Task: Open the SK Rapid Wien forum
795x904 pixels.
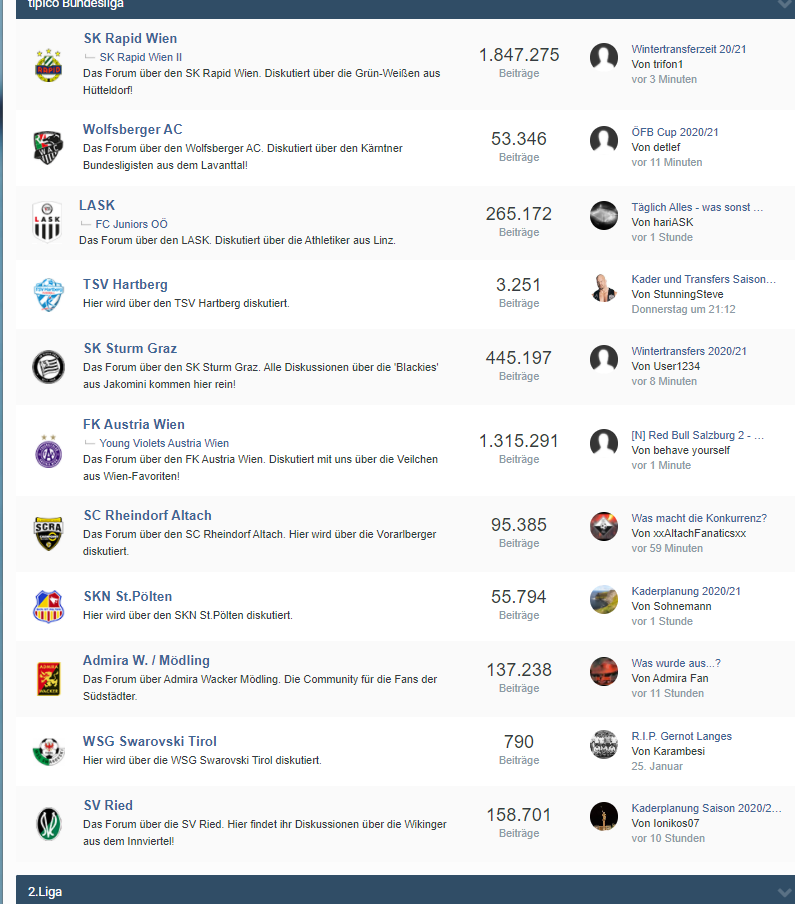Action: (x=130, y=38)
